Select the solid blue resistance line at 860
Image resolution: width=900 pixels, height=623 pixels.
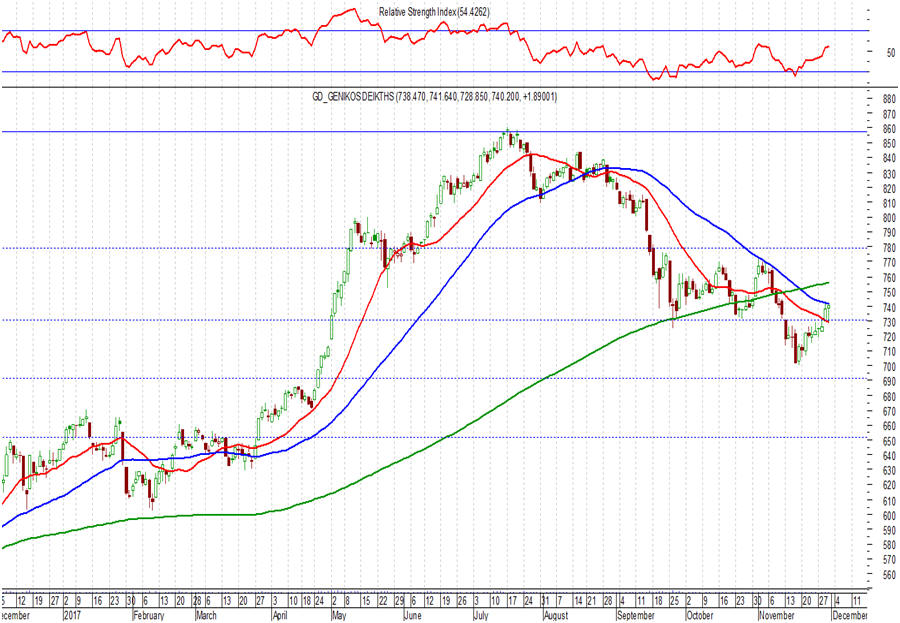point(434,131)
